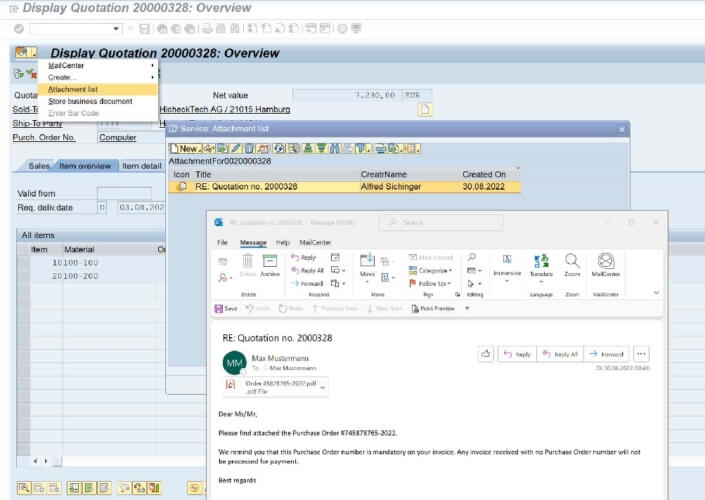This screenshot has width=705, height=500.
Task: Click the Like thumbs-up icon in message header
Action: [486, 354]
